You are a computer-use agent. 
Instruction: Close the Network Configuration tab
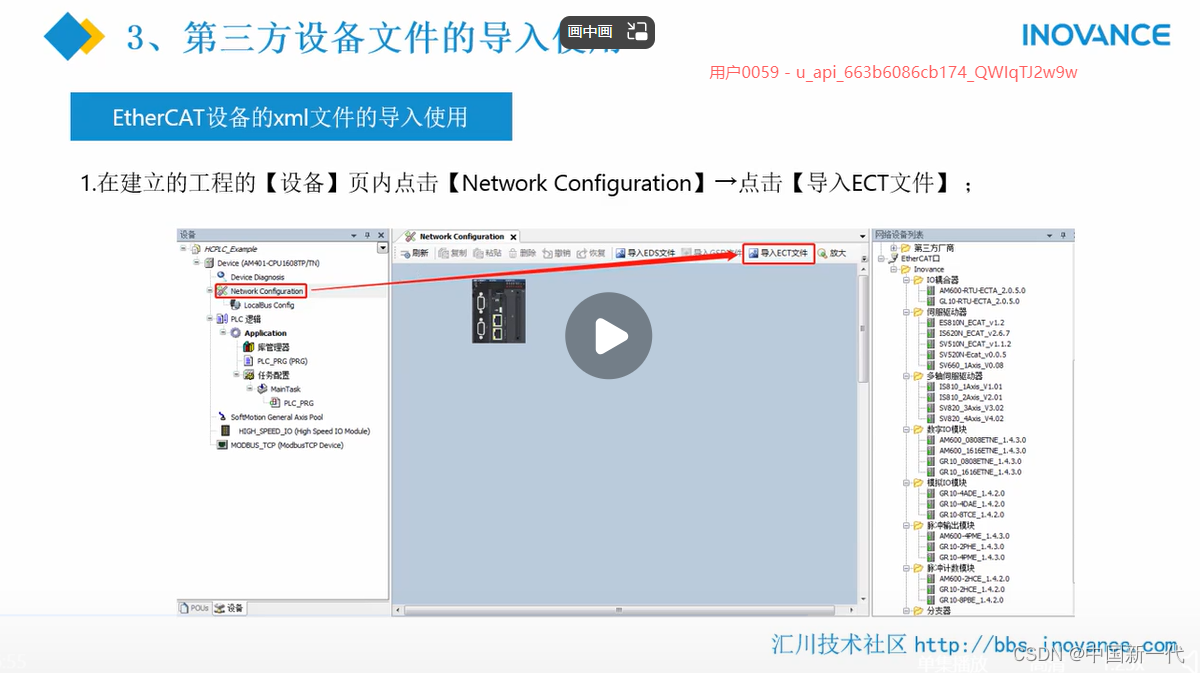(x=514, y=237)
